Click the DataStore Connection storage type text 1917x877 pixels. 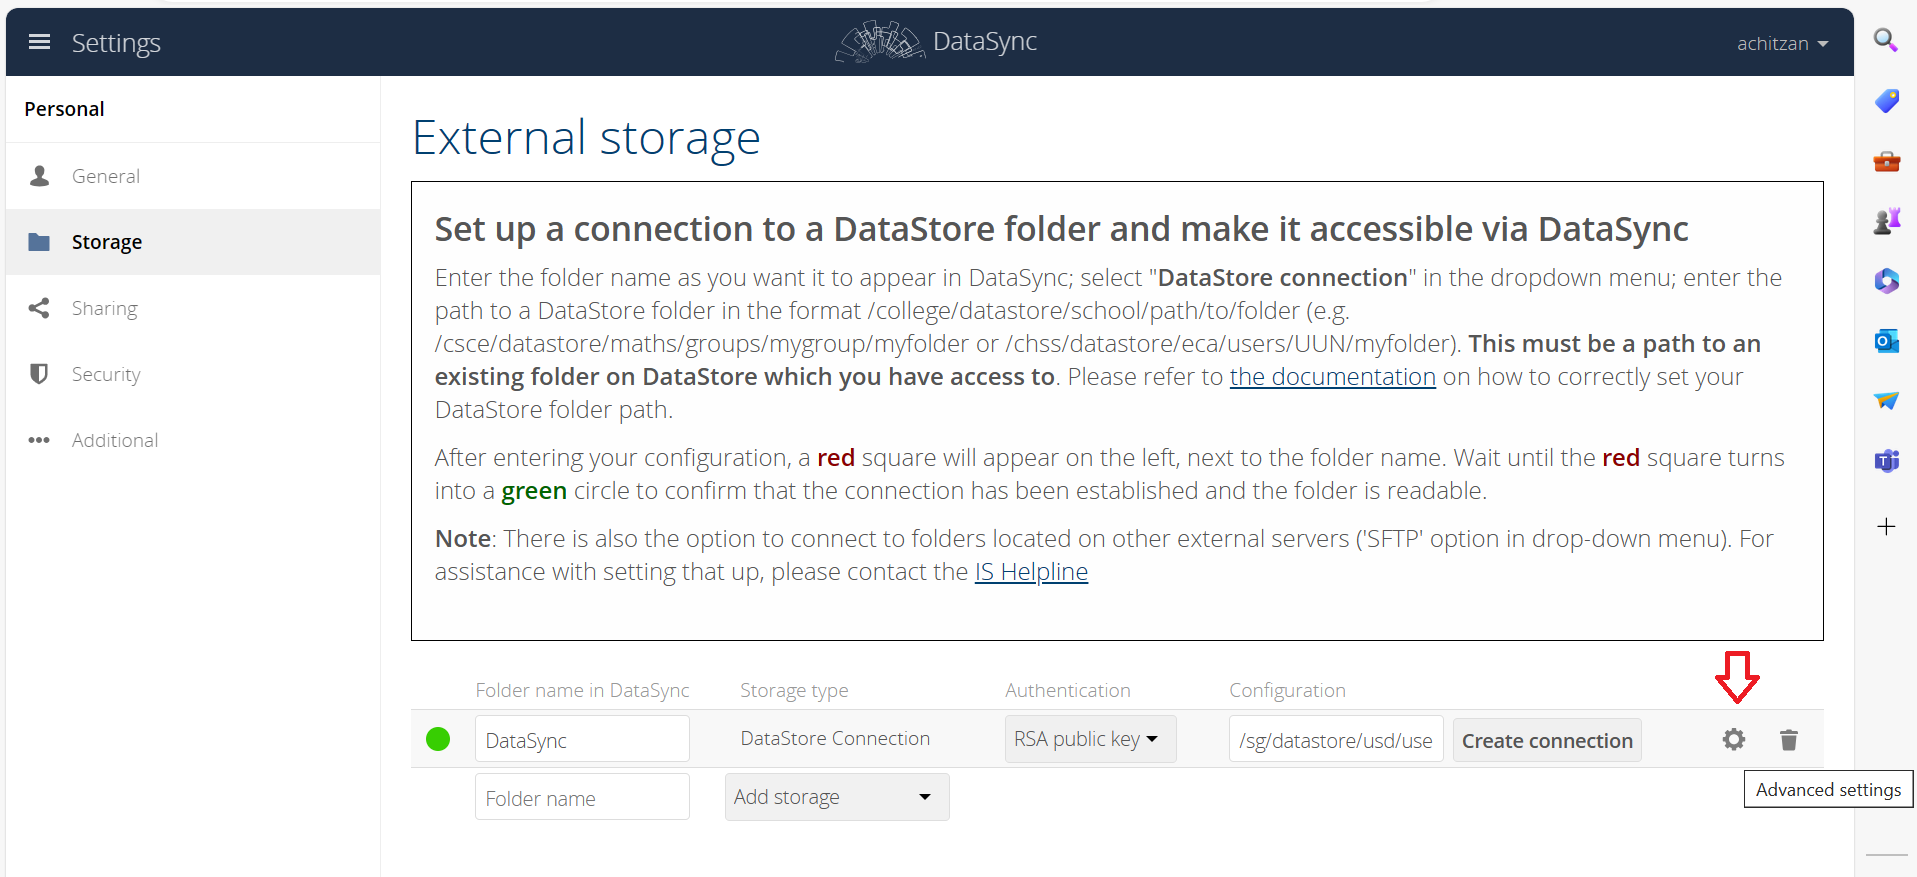click(x=835, y=738)
